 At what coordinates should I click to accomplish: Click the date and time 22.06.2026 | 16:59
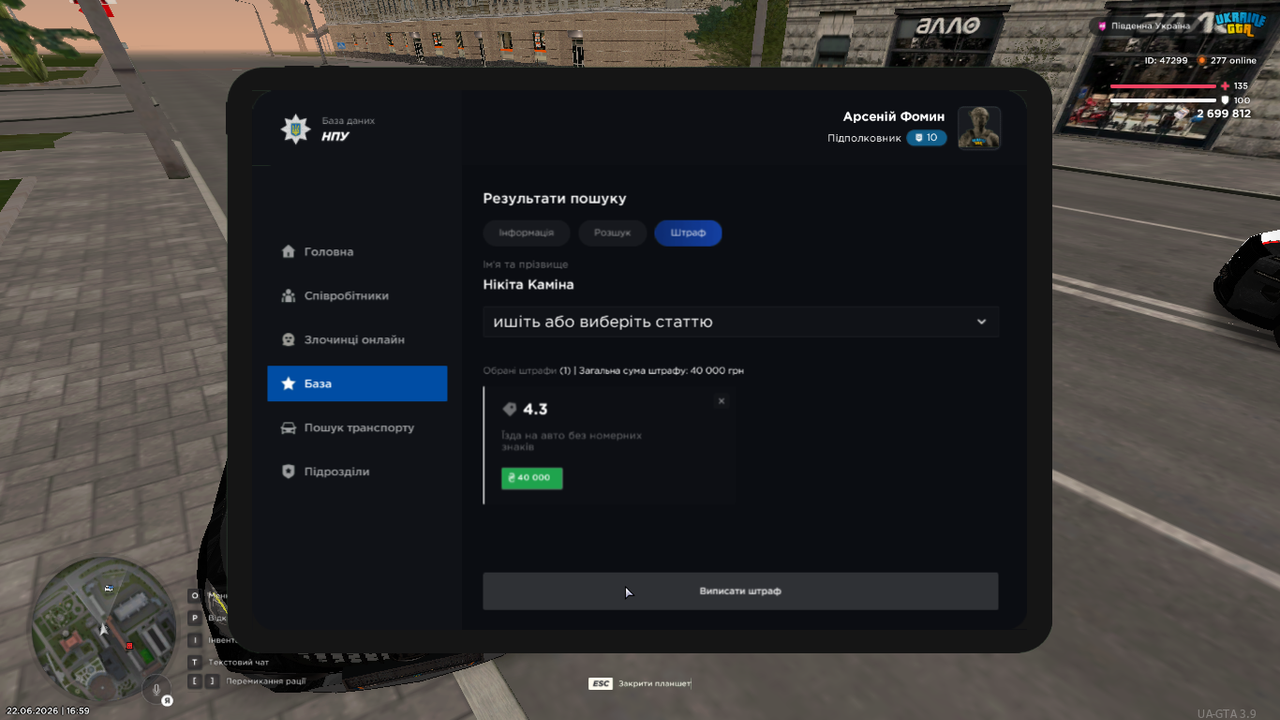pos(47,711)
